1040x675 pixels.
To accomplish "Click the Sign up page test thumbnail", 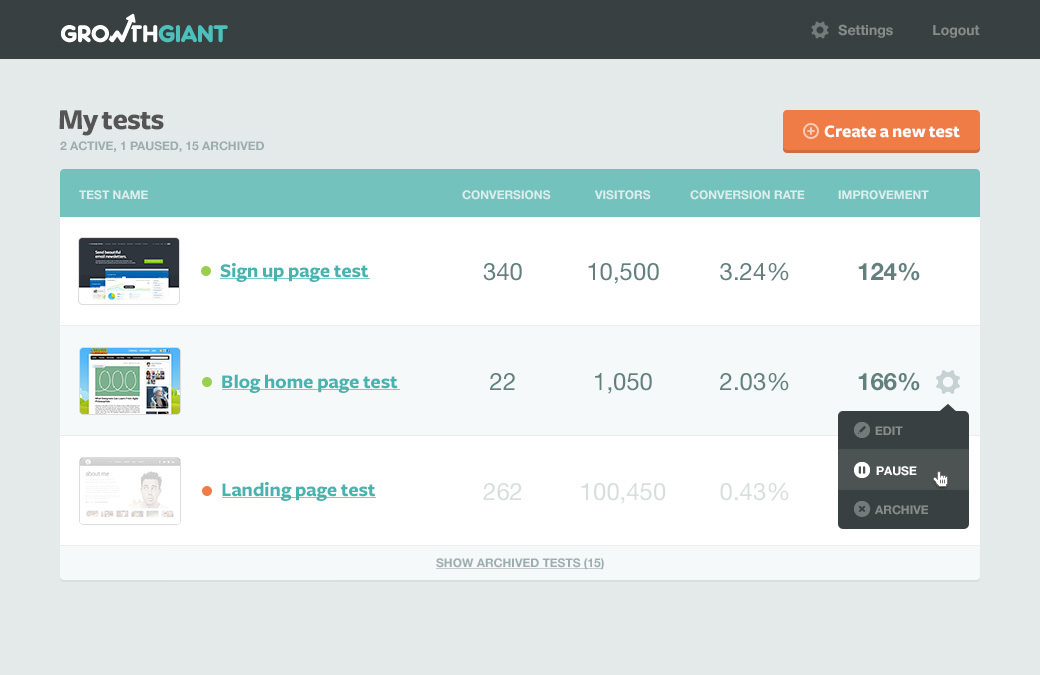I will pos(129,271).
